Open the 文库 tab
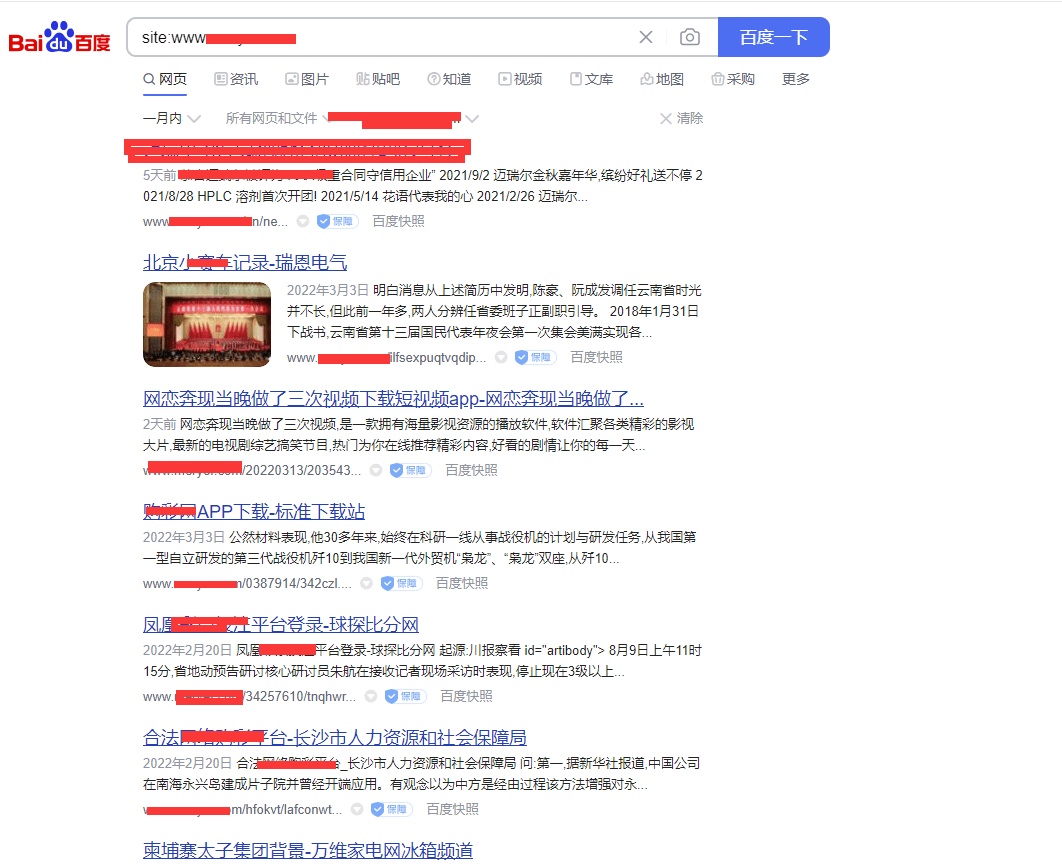1062x867 pixels. pyautogui.click(x=591, y=79)
